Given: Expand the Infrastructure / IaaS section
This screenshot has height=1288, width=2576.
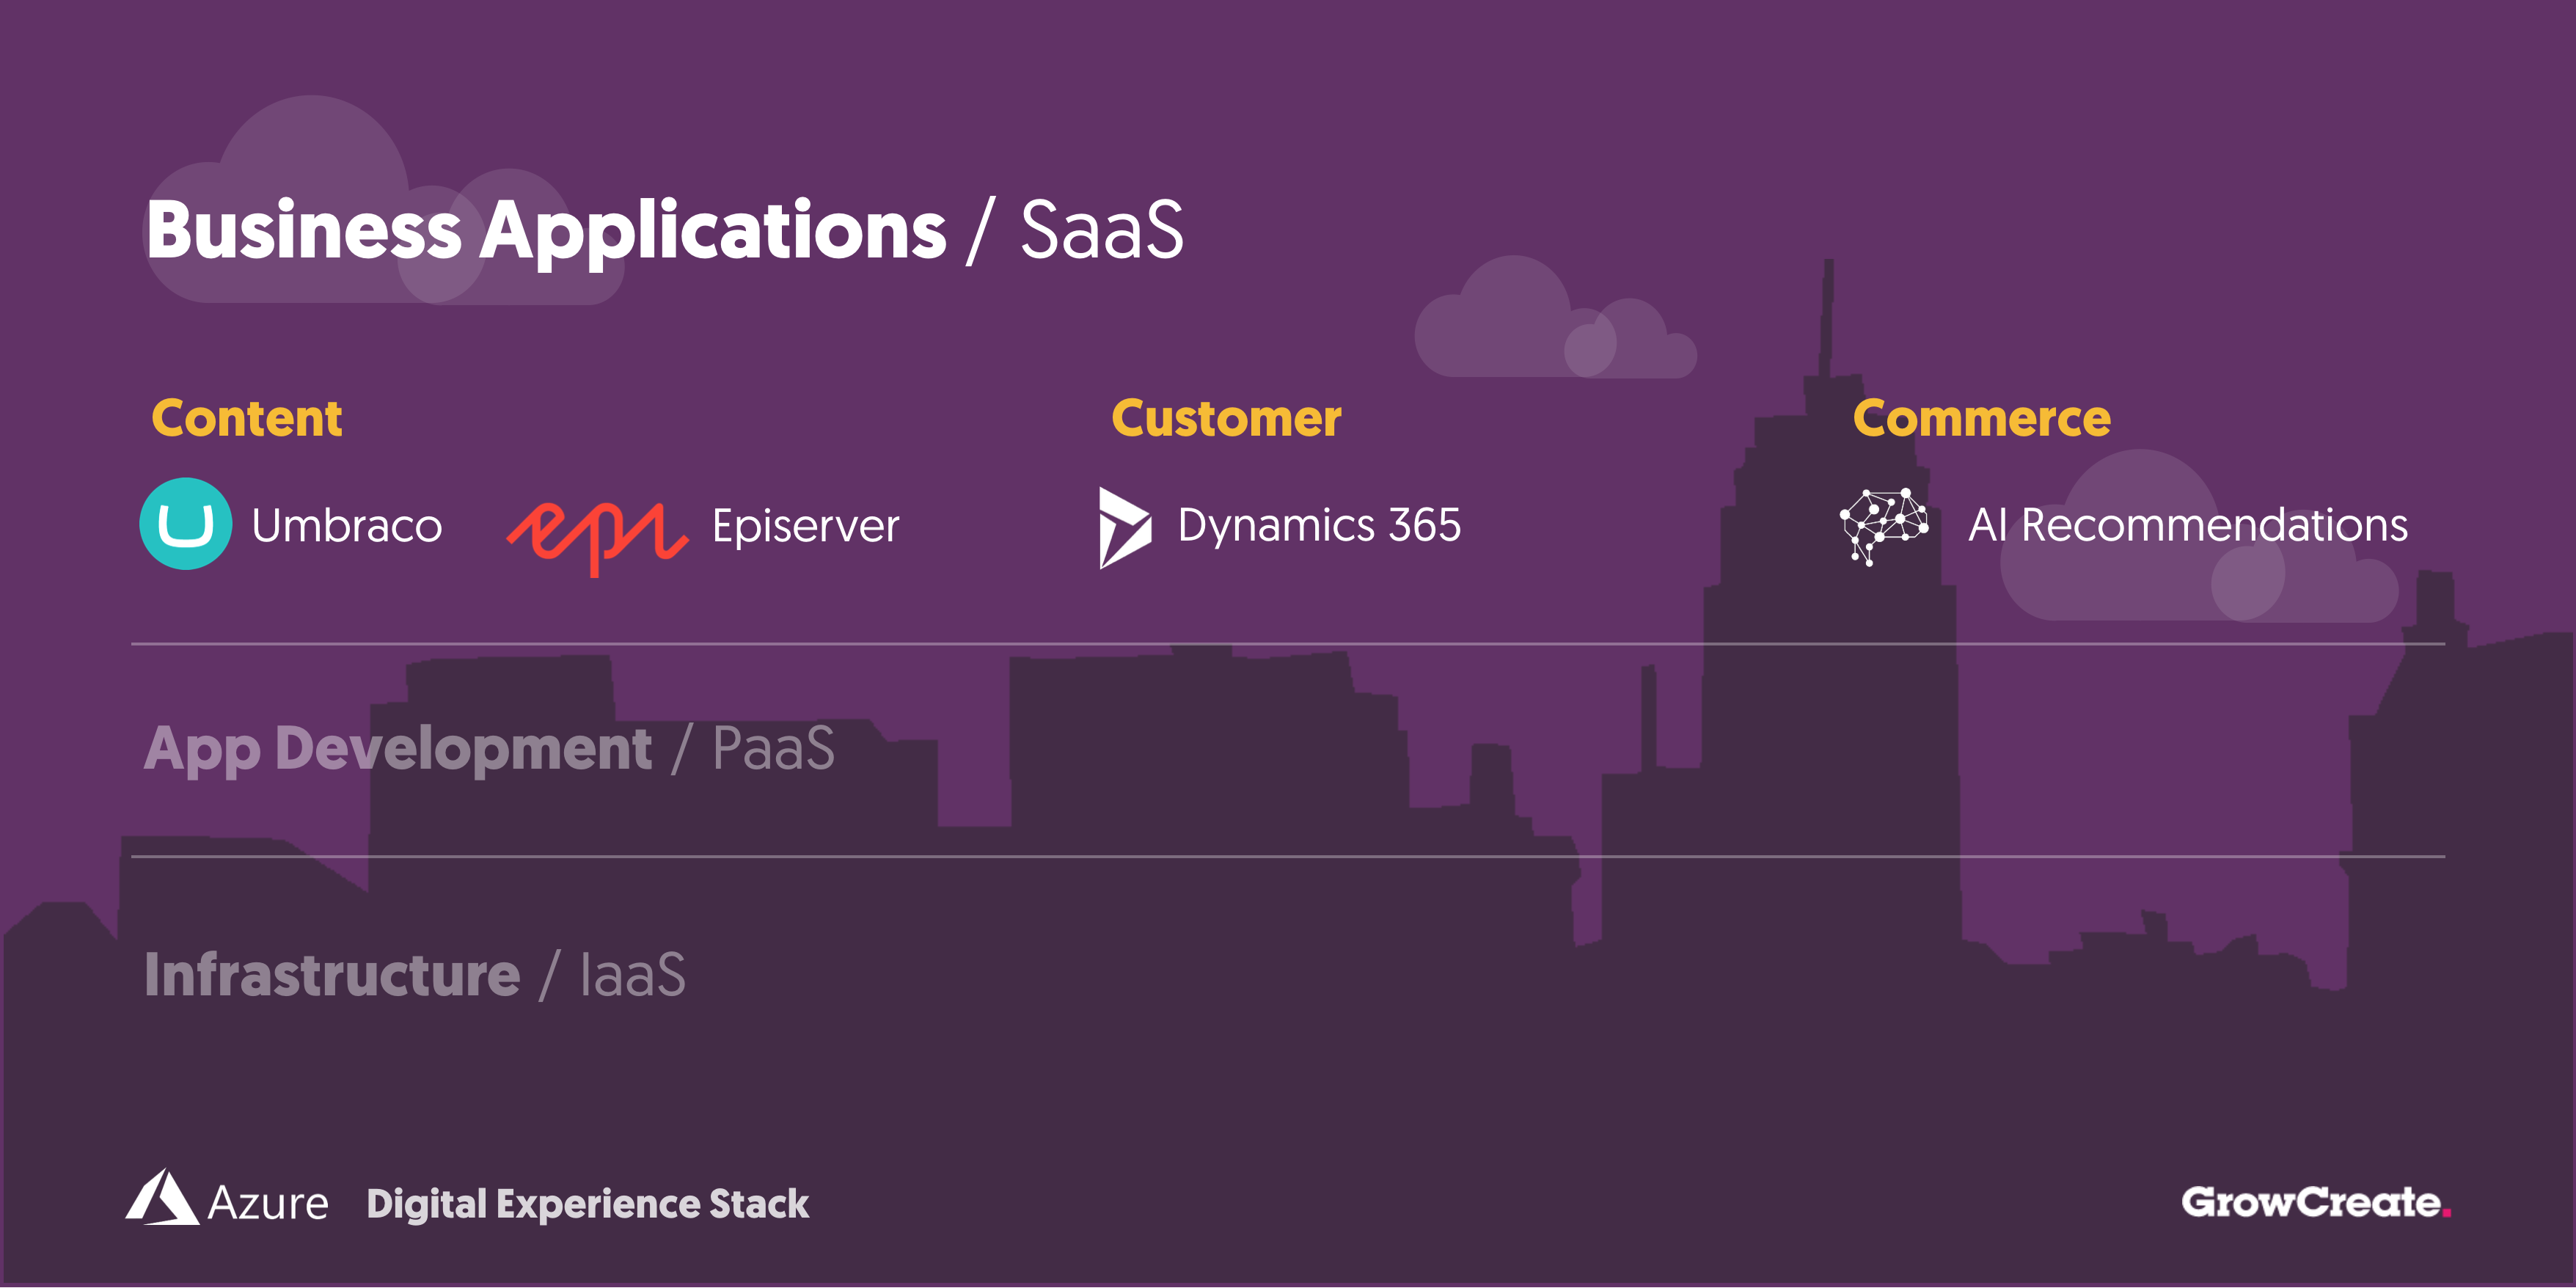Looking at the screenshot, I should (414, 975).
